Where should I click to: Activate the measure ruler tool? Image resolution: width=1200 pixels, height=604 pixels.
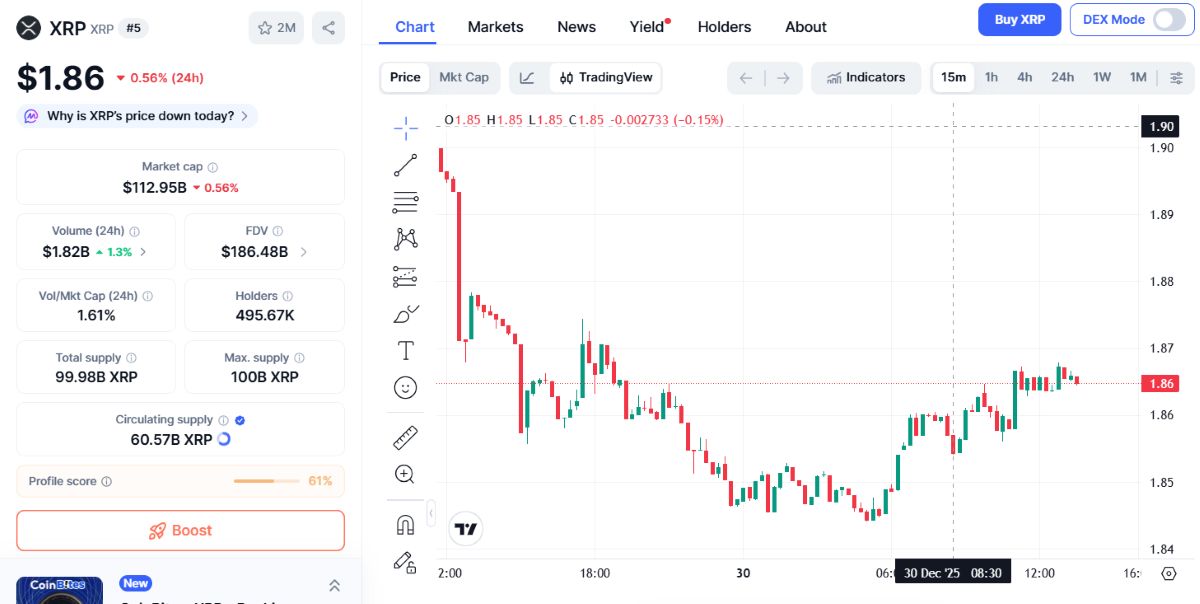pyautogui.click(x=405, y=437)
